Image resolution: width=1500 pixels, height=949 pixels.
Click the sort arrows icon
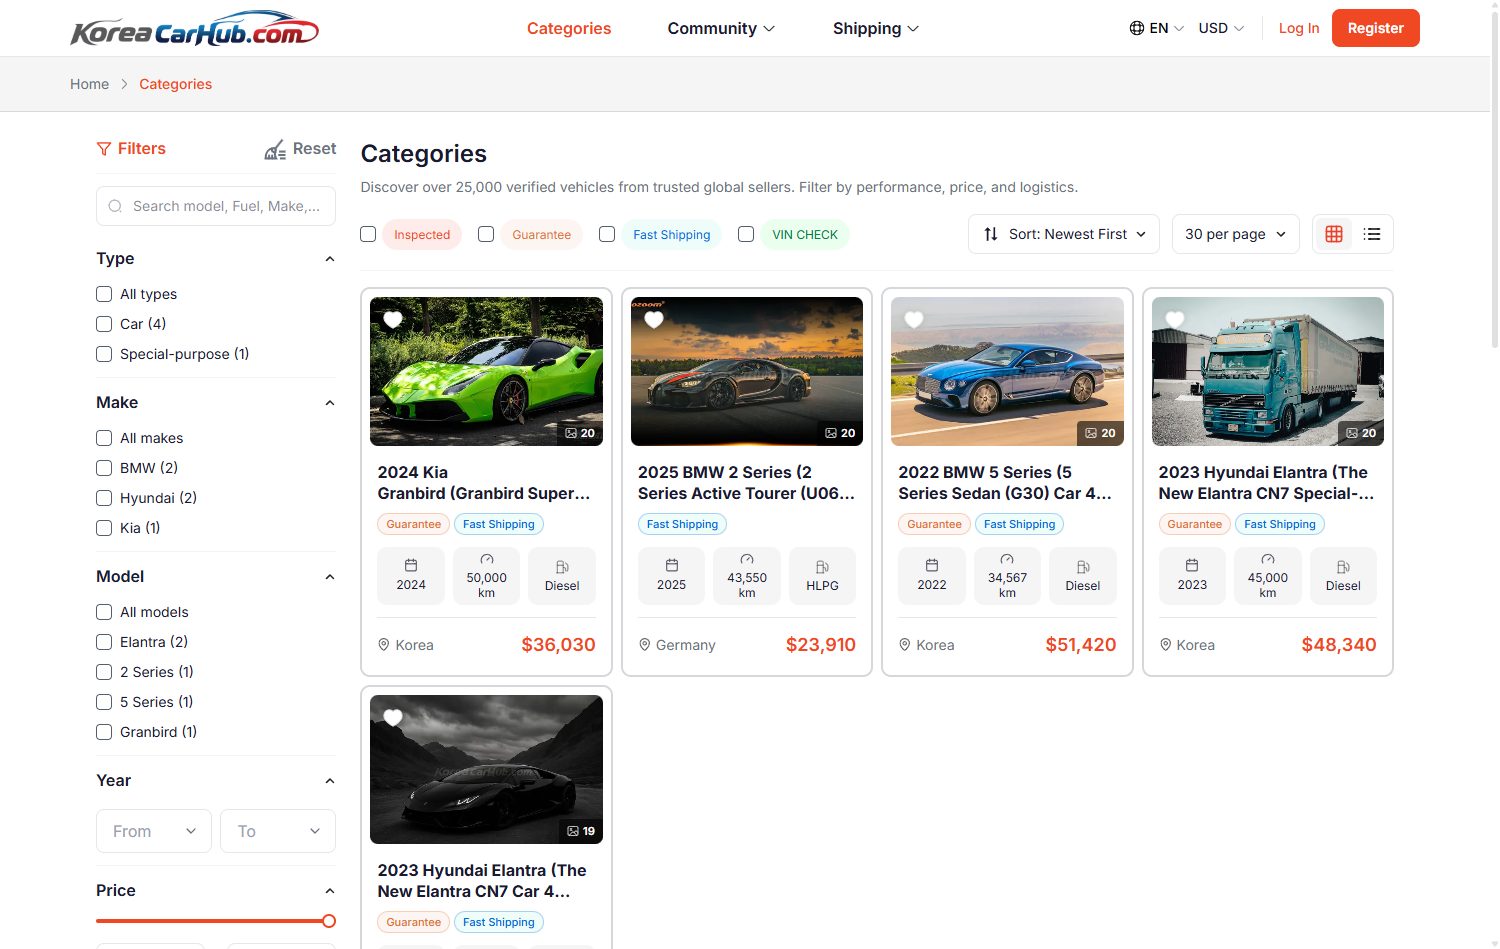click(x=991, y=234)
